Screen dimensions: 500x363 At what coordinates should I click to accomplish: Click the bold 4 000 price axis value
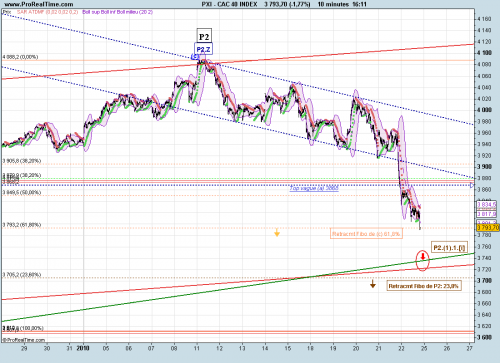coord(484,110)
